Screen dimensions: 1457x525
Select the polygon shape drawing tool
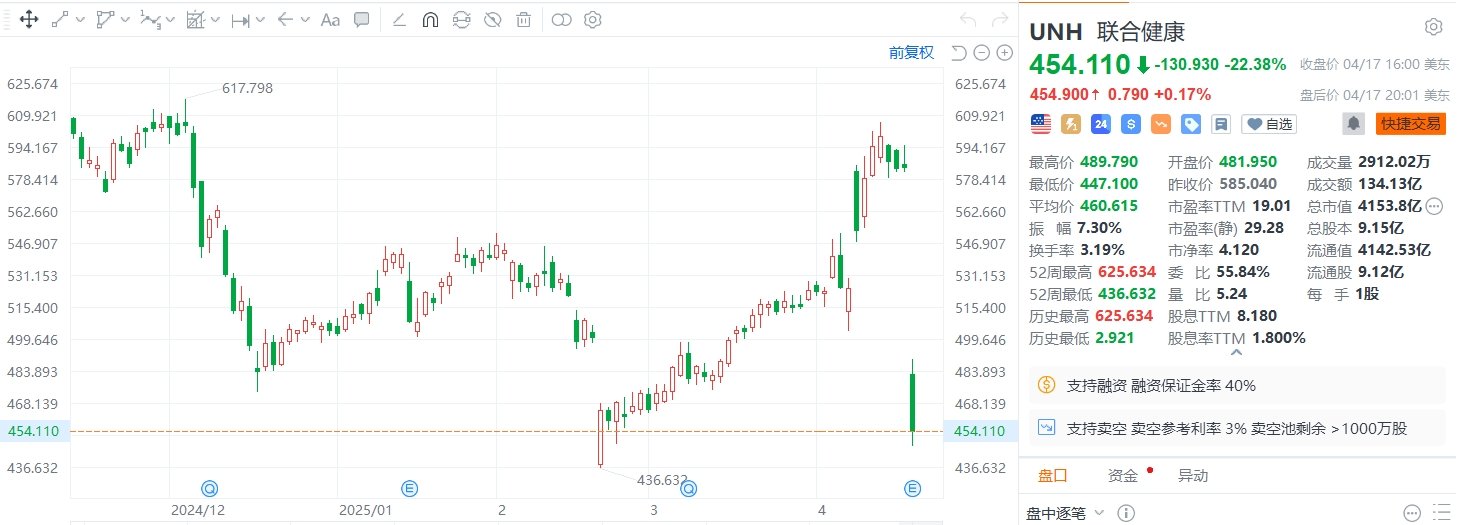[105, 19]
